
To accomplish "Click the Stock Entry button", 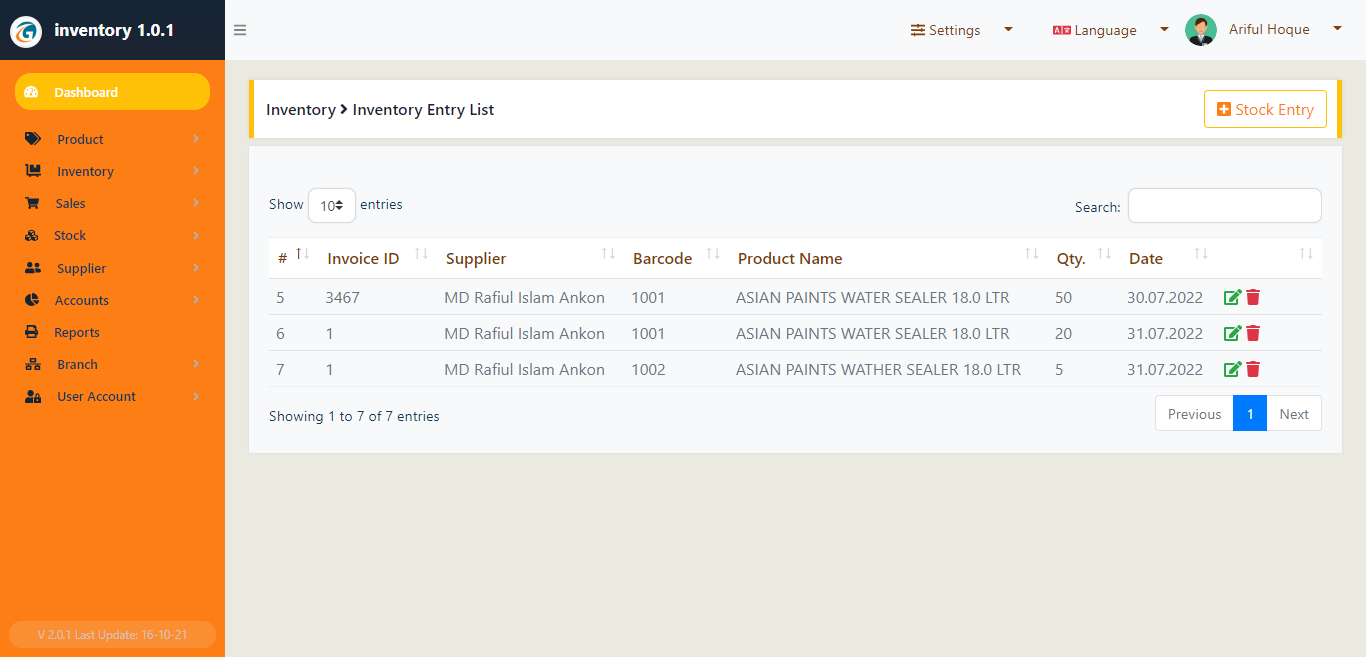I will [x=1265, y=109].
